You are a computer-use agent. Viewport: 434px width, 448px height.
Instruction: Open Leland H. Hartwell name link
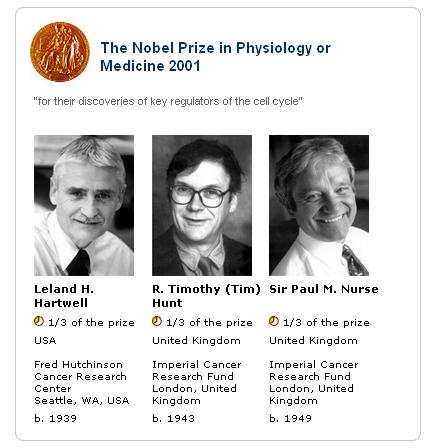coord(64,296)
